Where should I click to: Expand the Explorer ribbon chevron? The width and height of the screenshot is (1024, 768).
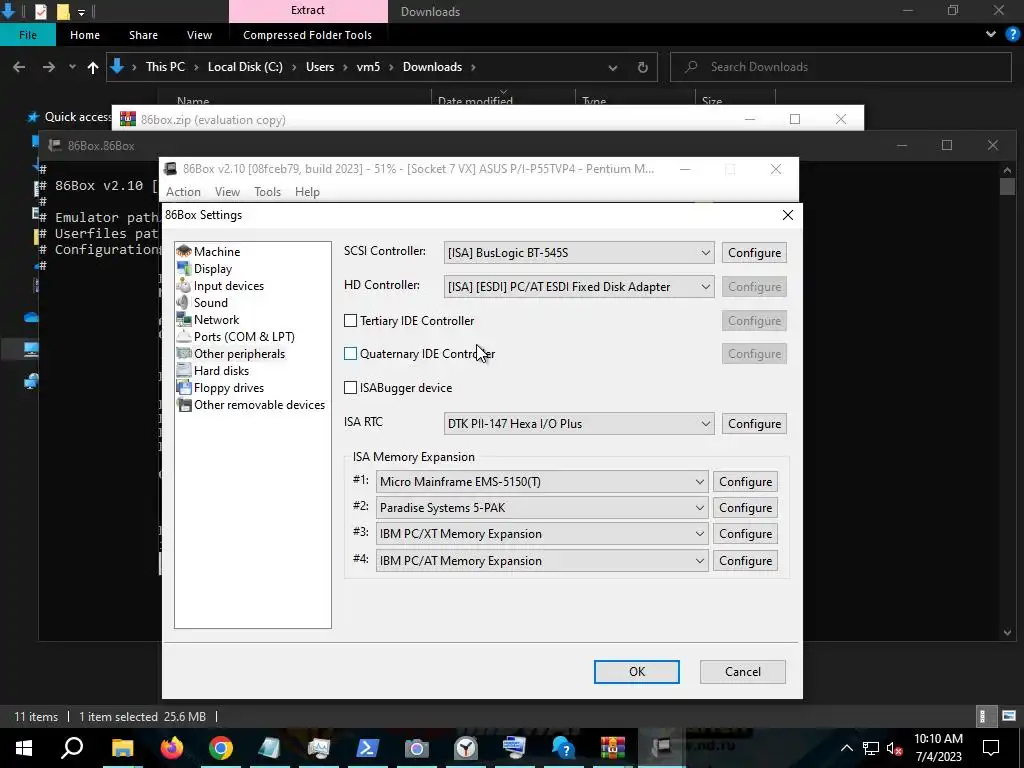coord(991,35)
